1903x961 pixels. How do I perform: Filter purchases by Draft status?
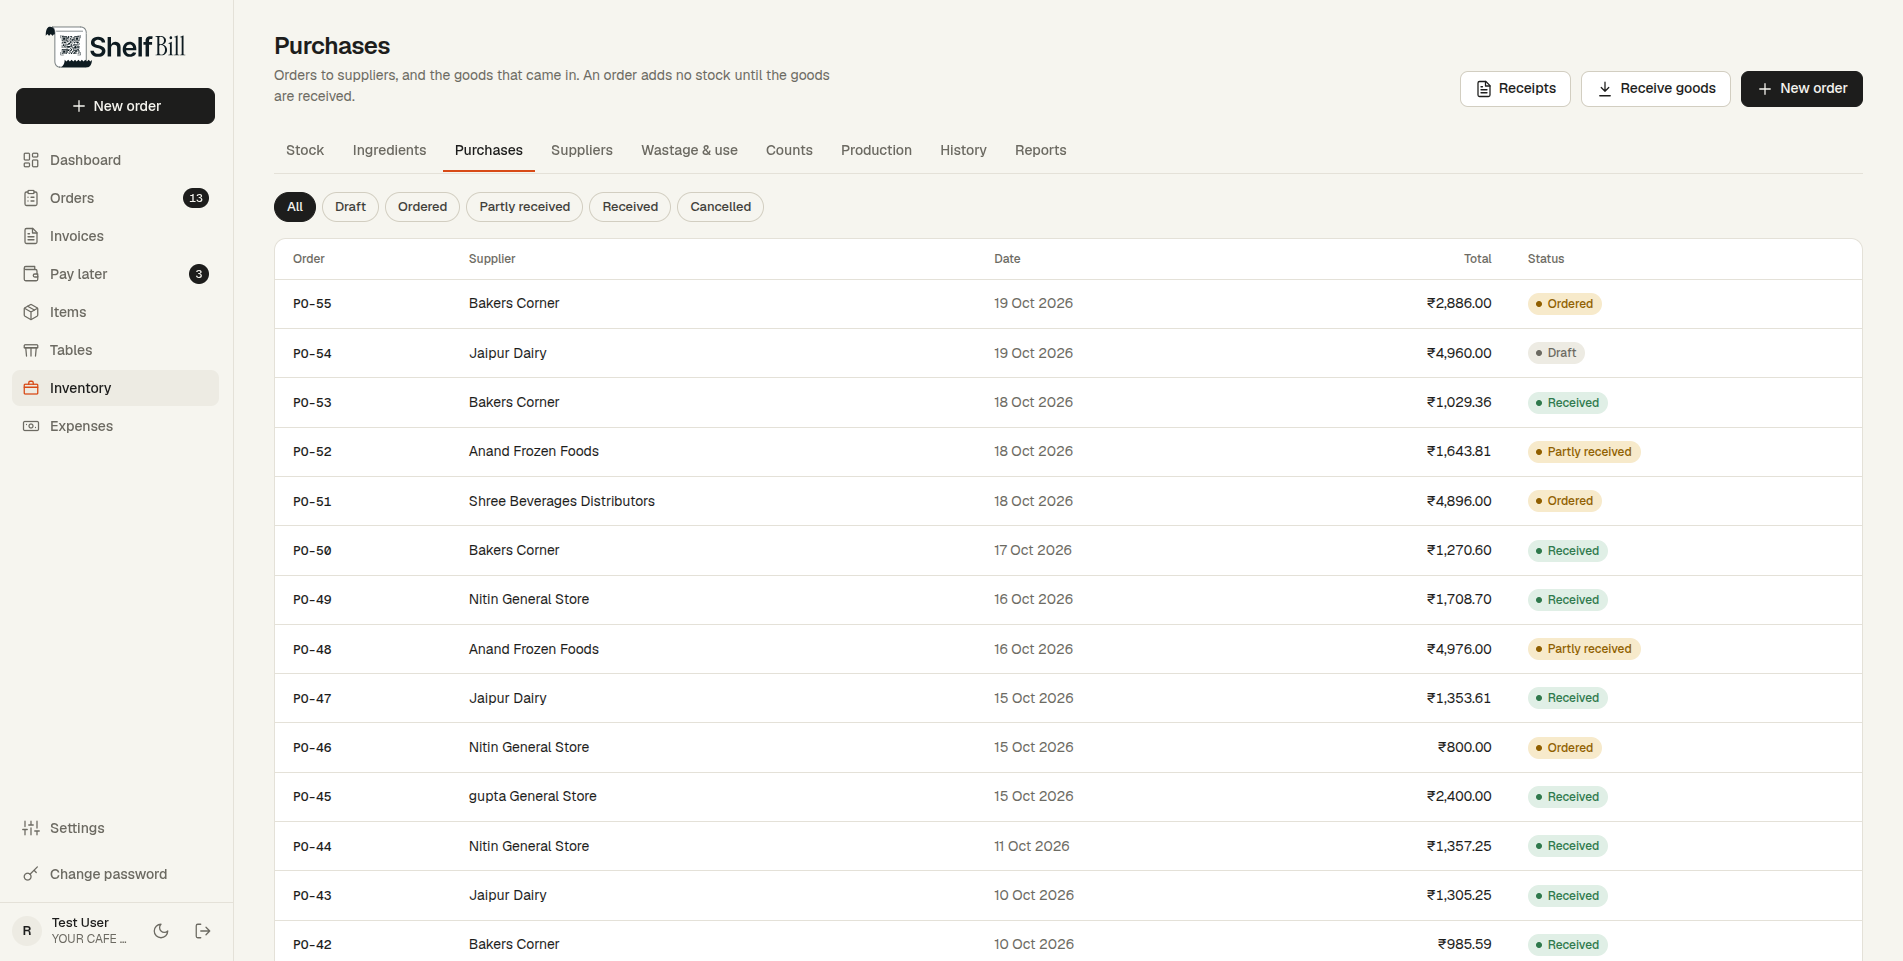[x=350, y=207]
